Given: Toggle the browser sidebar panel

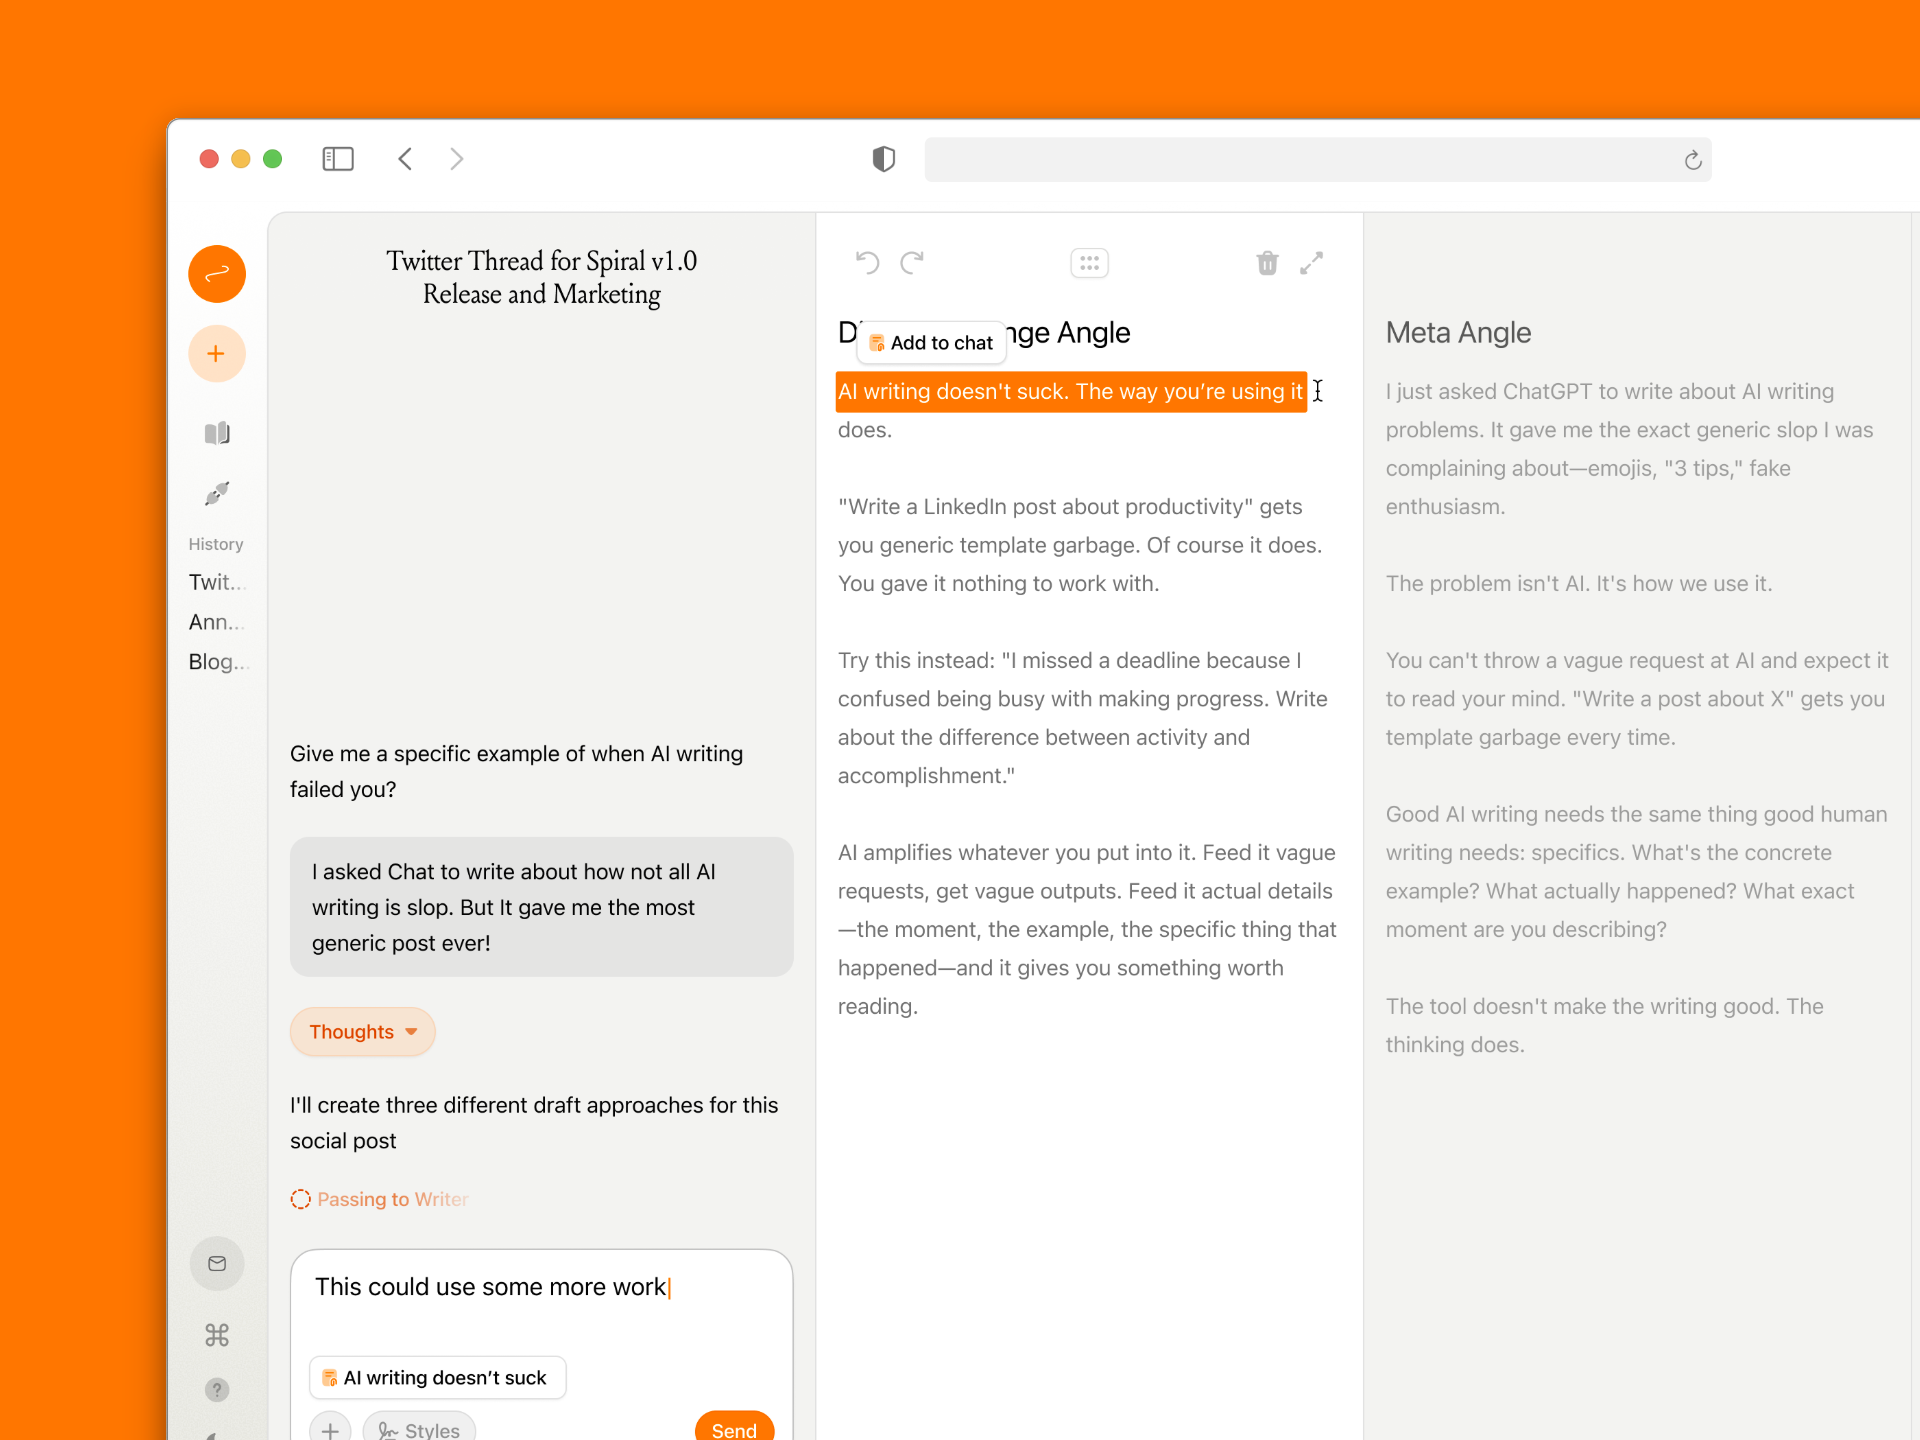Looking at the screenshot, I should point(338,159).
